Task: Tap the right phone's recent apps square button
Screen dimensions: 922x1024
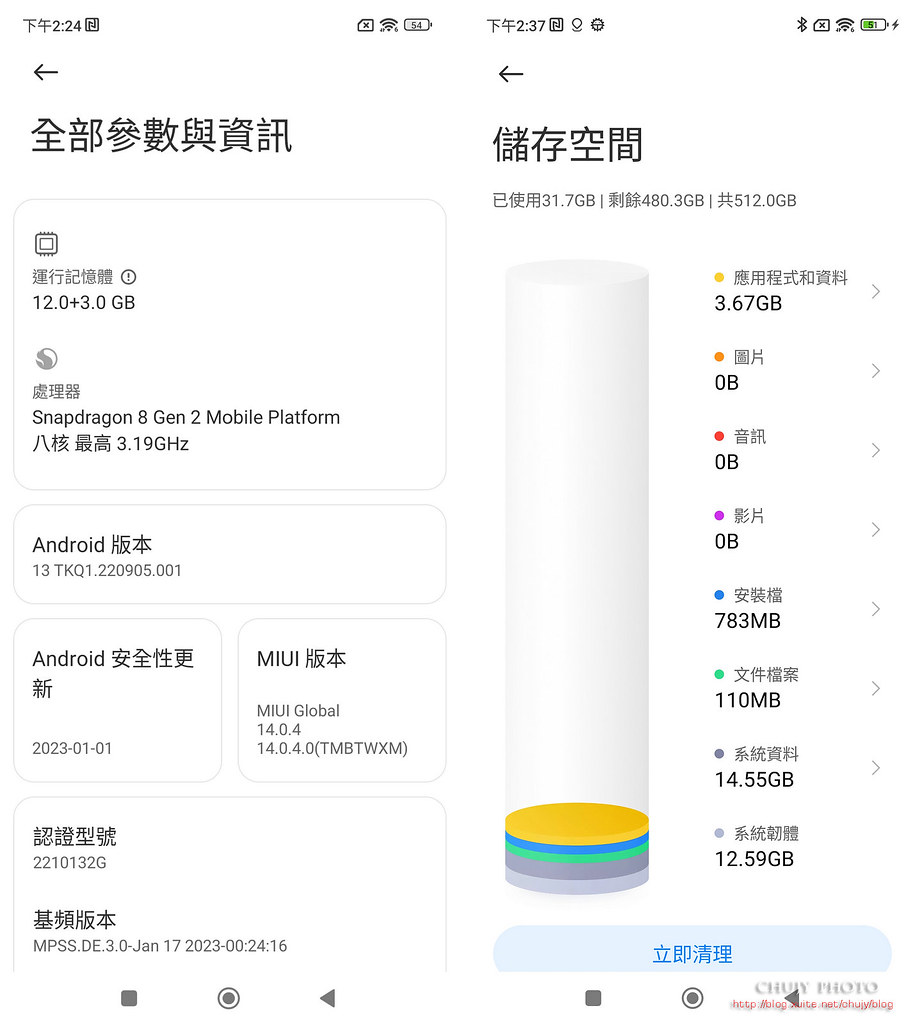Action: pos(593,998)
